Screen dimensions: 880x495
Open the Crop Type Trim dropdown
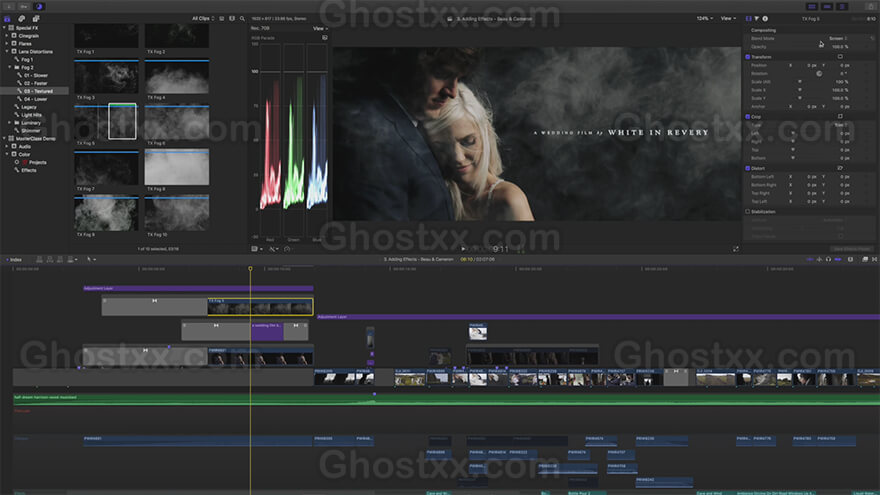click(840, 125)
